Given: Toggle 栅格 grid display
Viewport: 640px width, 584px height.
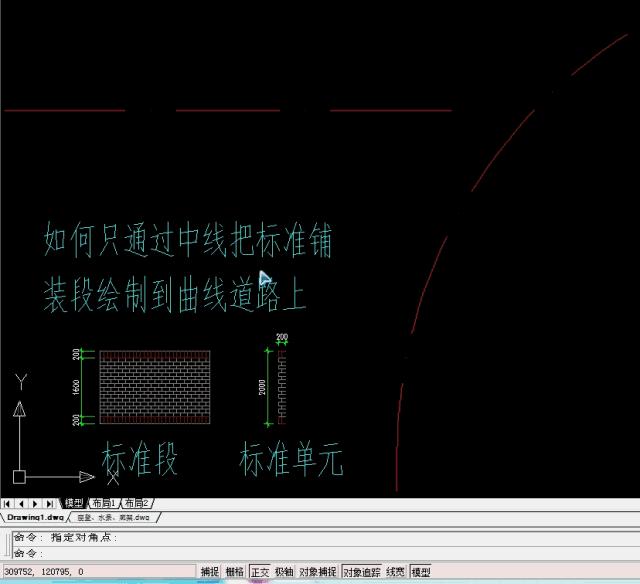Looking at the screenshot, I should (235, 572).
